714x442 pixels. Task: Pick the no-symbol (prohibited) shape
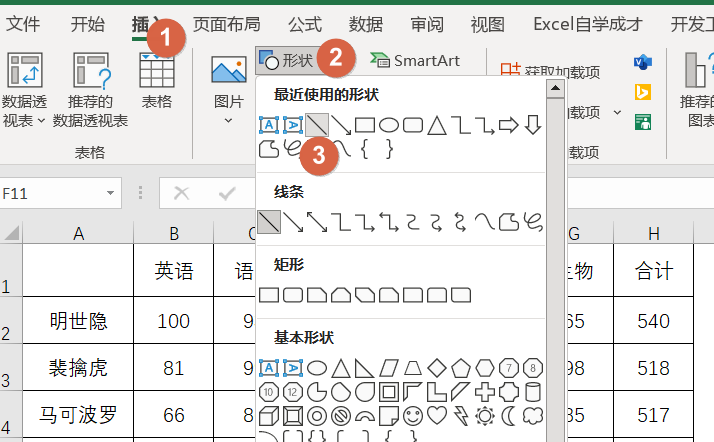click(341, 416)
